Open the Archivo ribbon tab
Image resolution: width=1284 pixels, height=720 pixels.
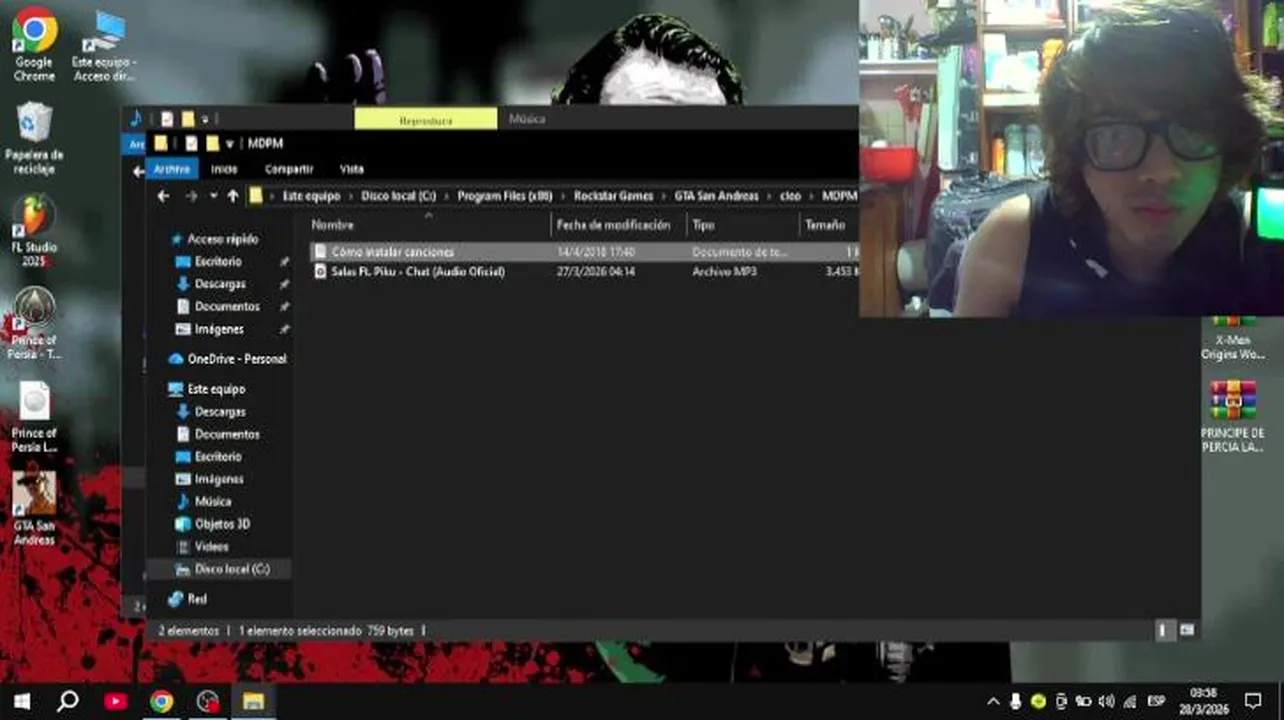(x=171, y=169)
